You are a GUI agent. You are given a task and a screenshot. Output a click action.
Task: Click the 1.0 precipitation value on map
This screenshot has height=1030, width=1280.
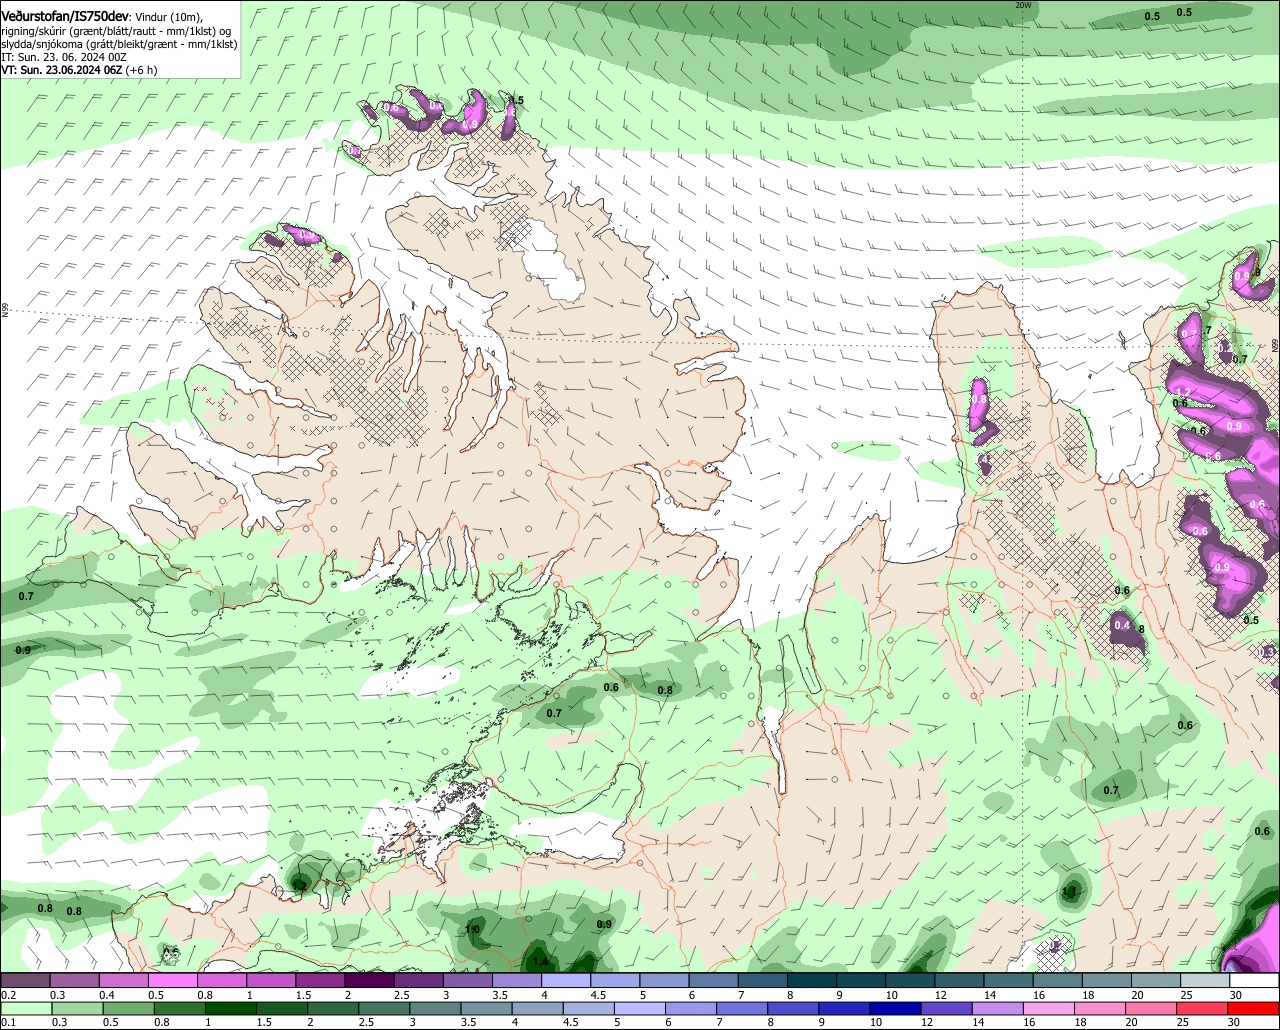click(x=473, y=929)
